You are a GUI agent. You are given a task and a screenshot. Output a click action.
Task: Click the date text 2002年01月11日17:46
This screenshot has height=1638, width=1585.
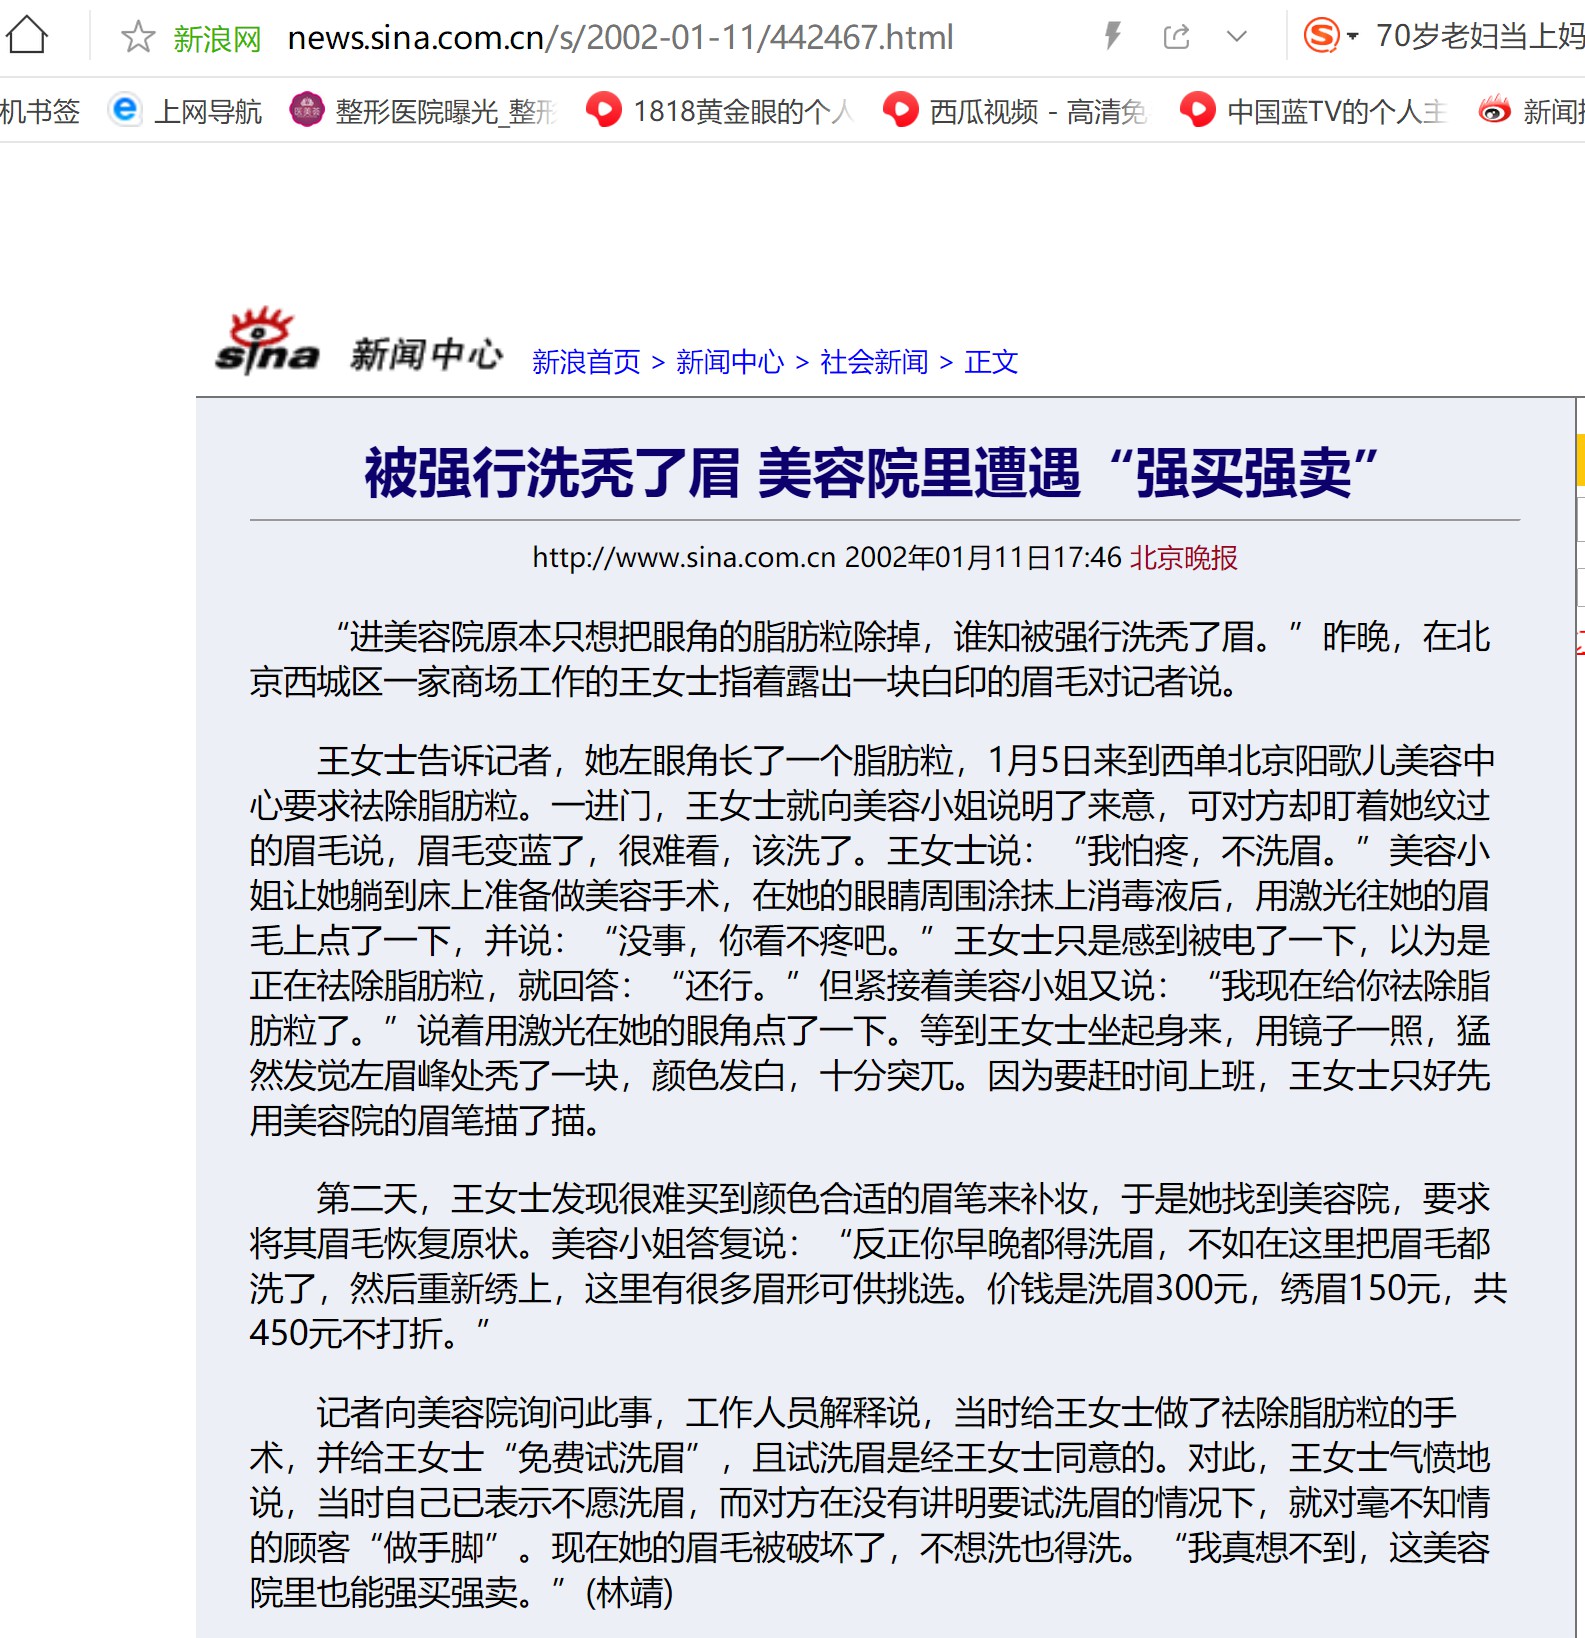tap(983, 557)
